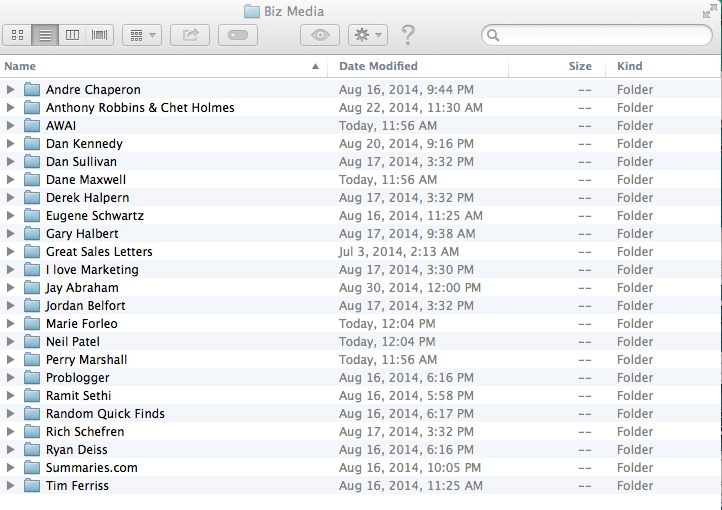Click the Jul 3, 2014, 2:13 AM date
This screenshot has width=722, height=510.
click(399, 252)
